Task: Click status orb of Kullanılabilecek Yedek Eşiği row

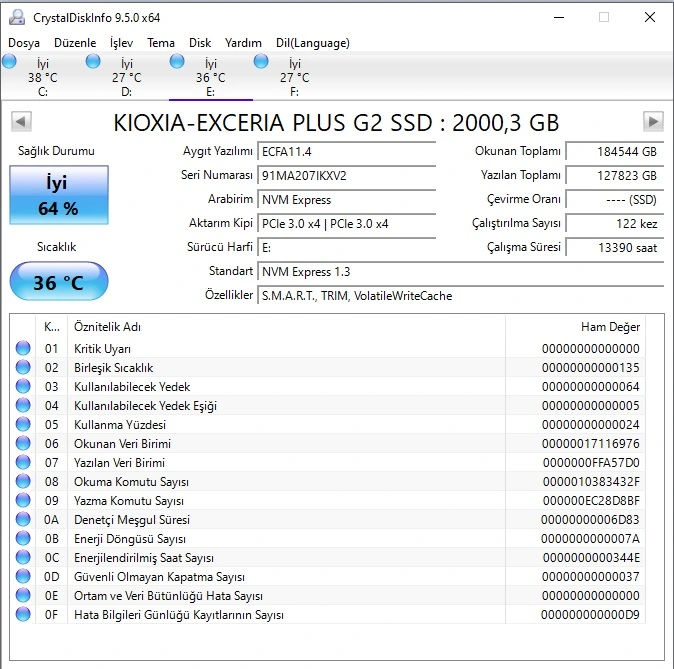Action: coord(23,405)
